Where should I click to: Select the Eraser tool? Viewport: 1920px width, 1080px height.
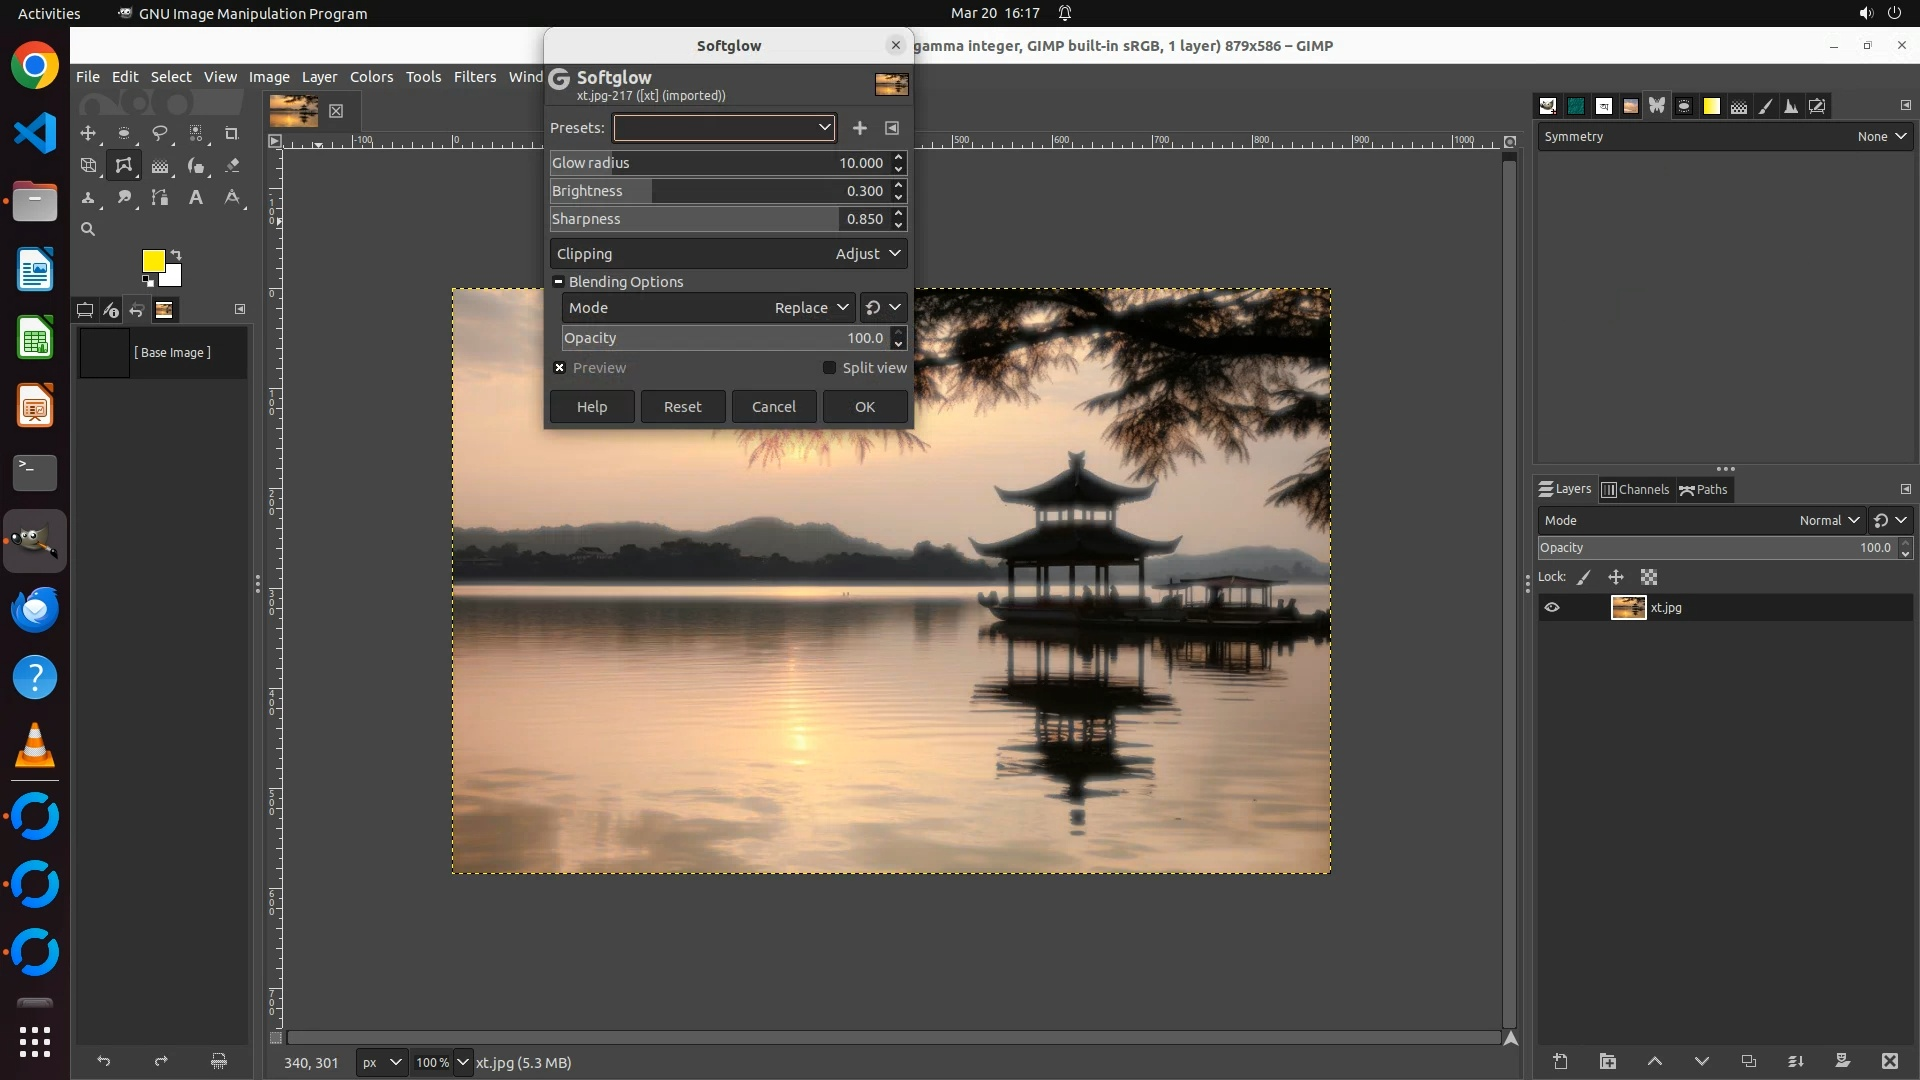click(232, 165)
